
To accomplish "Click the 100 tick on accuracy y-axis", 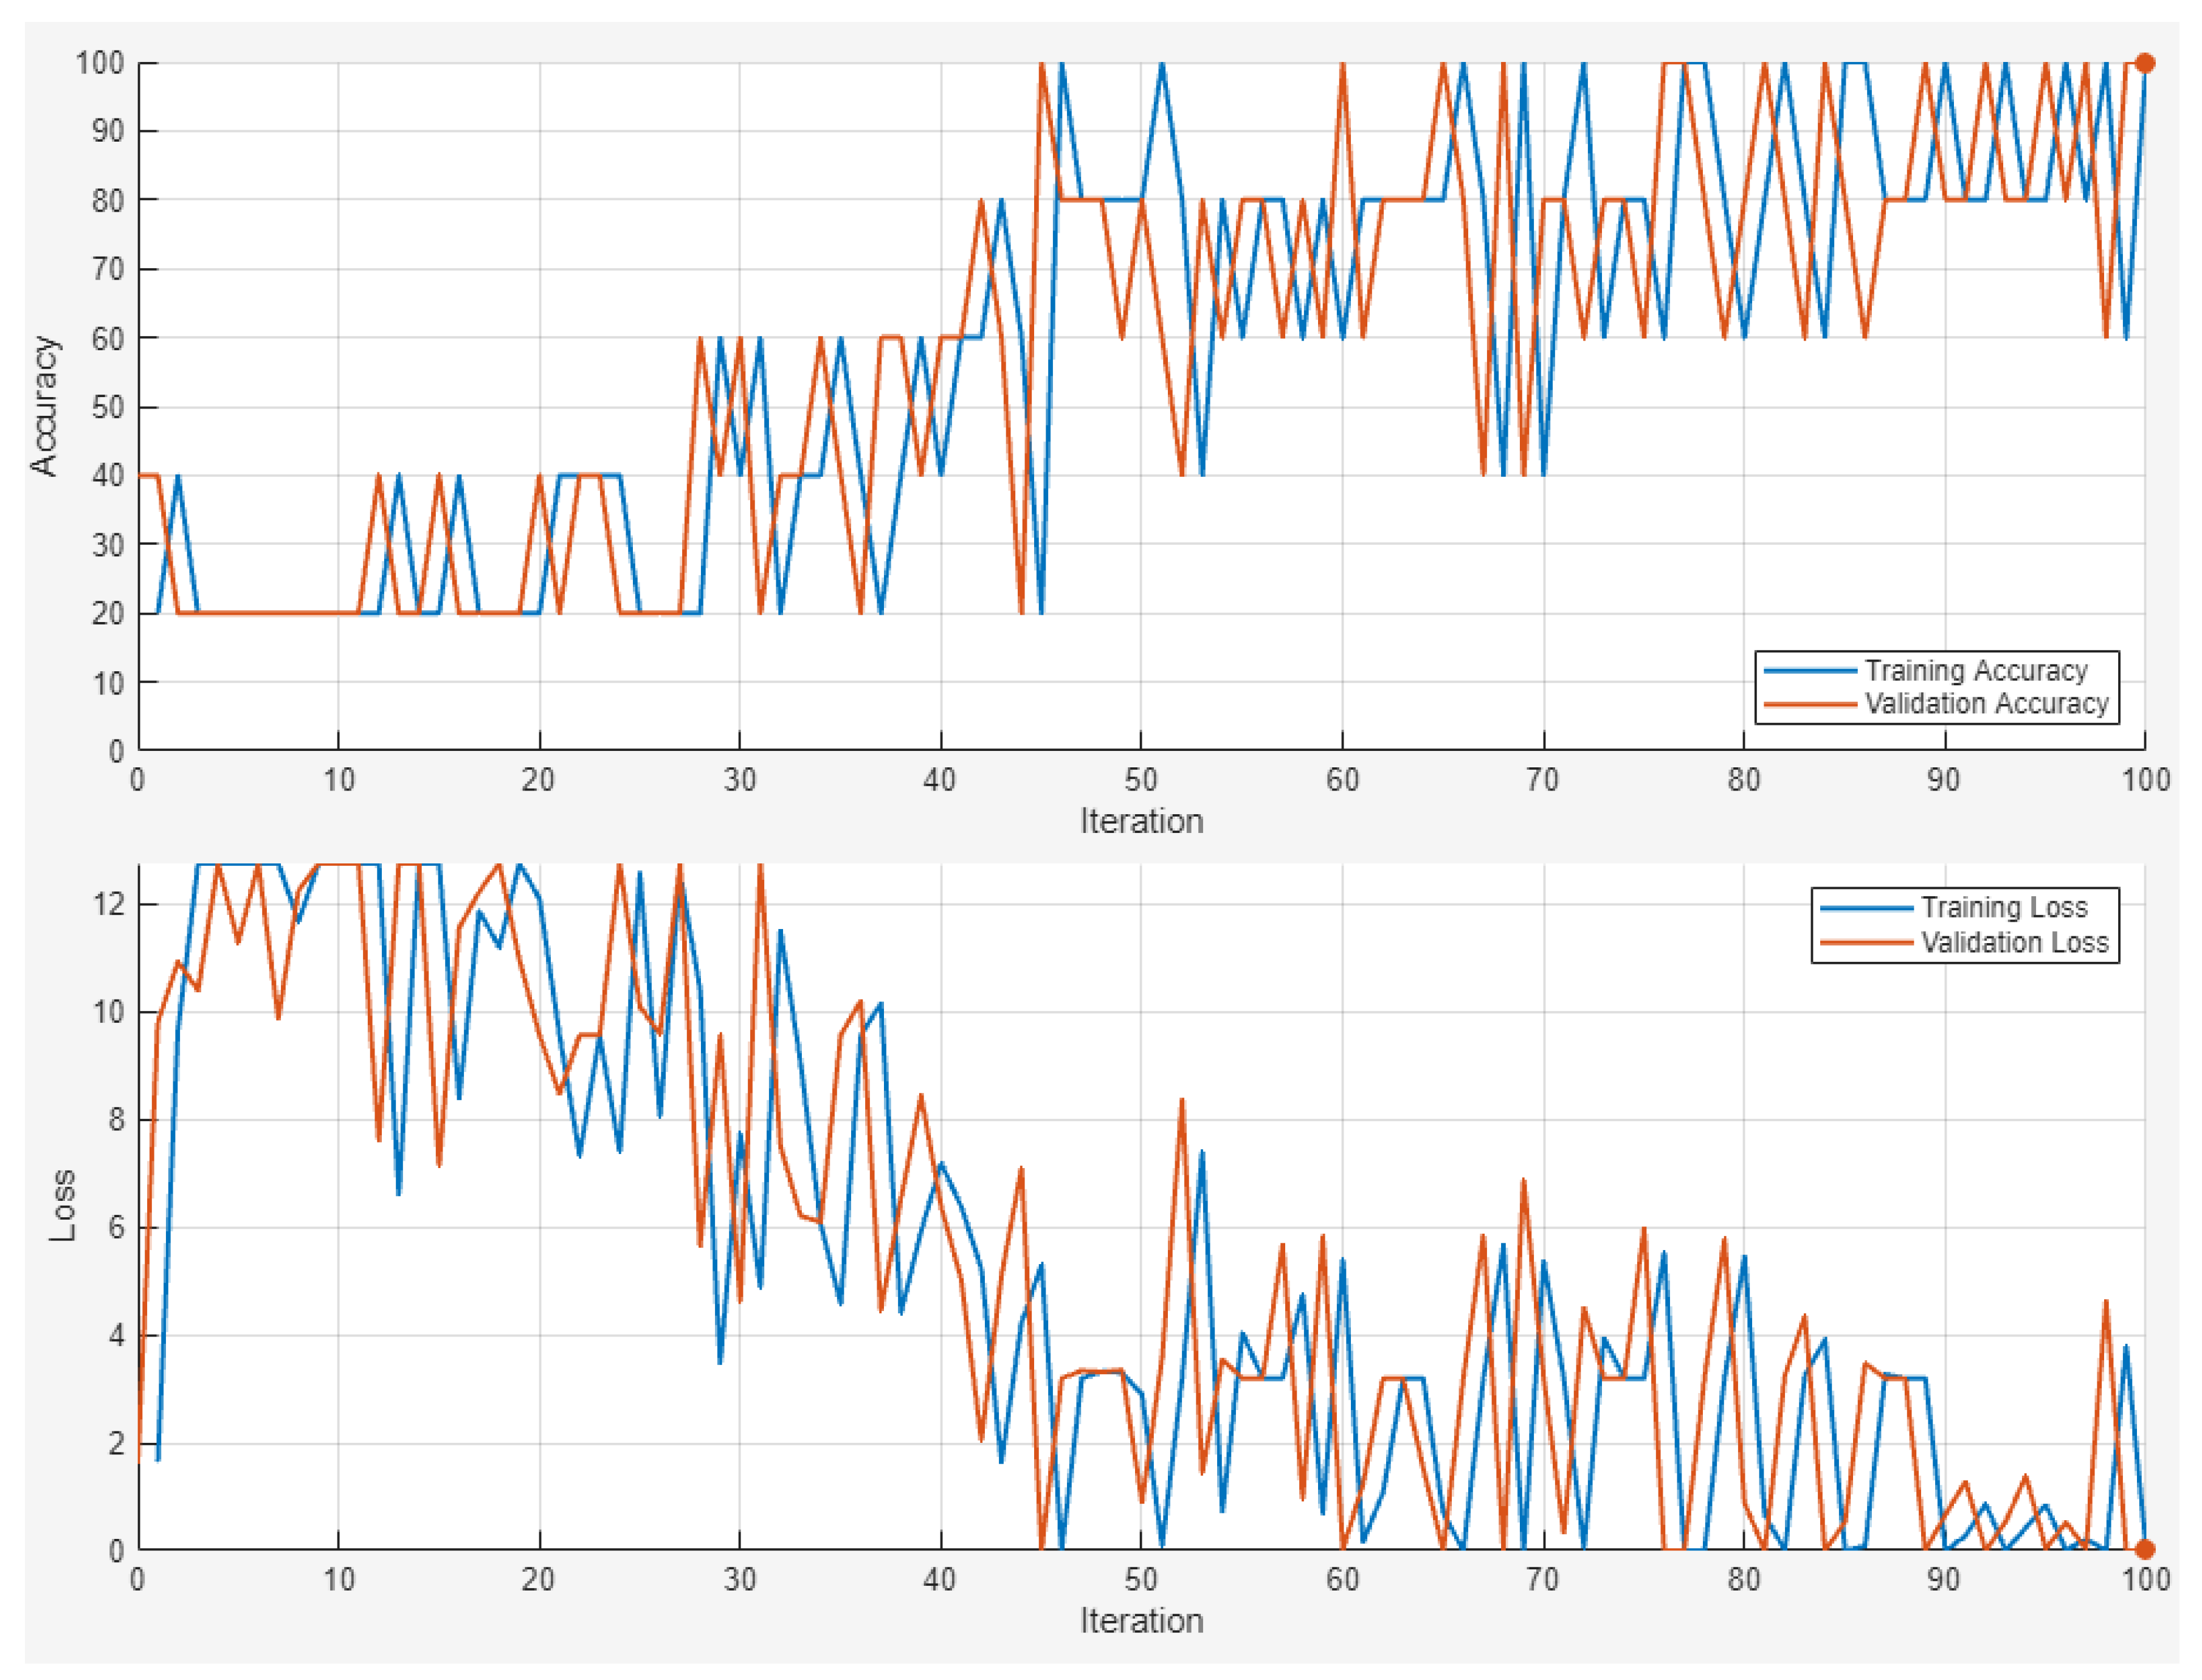I will (x=100, y=63).
